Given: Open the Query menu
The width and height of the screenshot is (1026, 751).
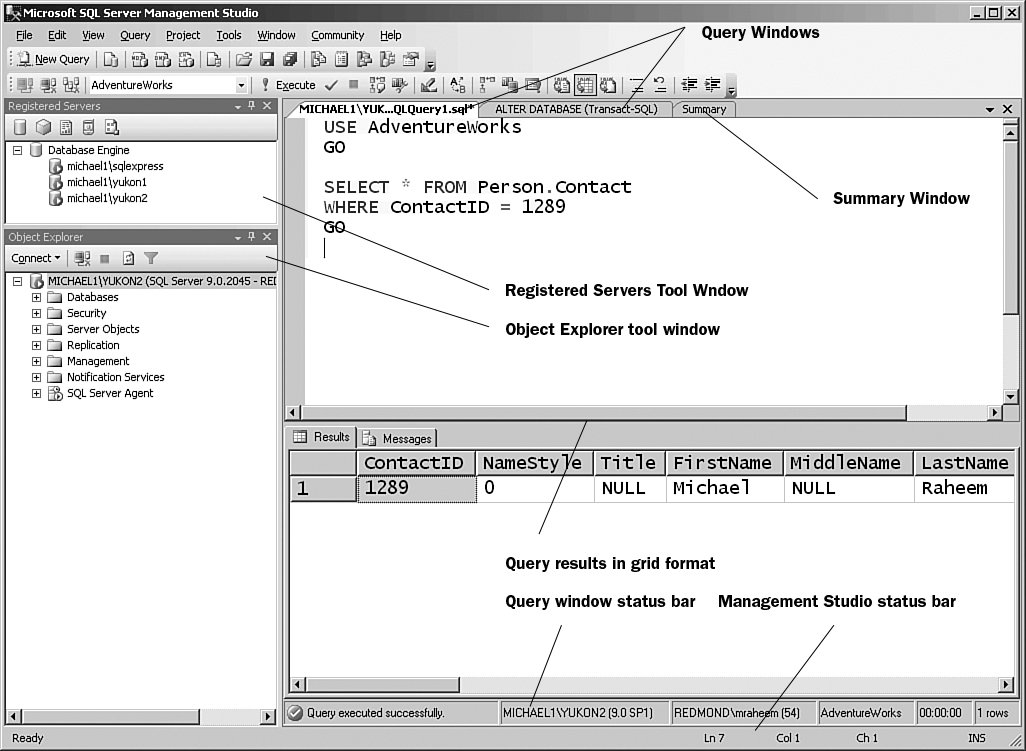Looking at the screenshot, I should (x=135, y=35).
